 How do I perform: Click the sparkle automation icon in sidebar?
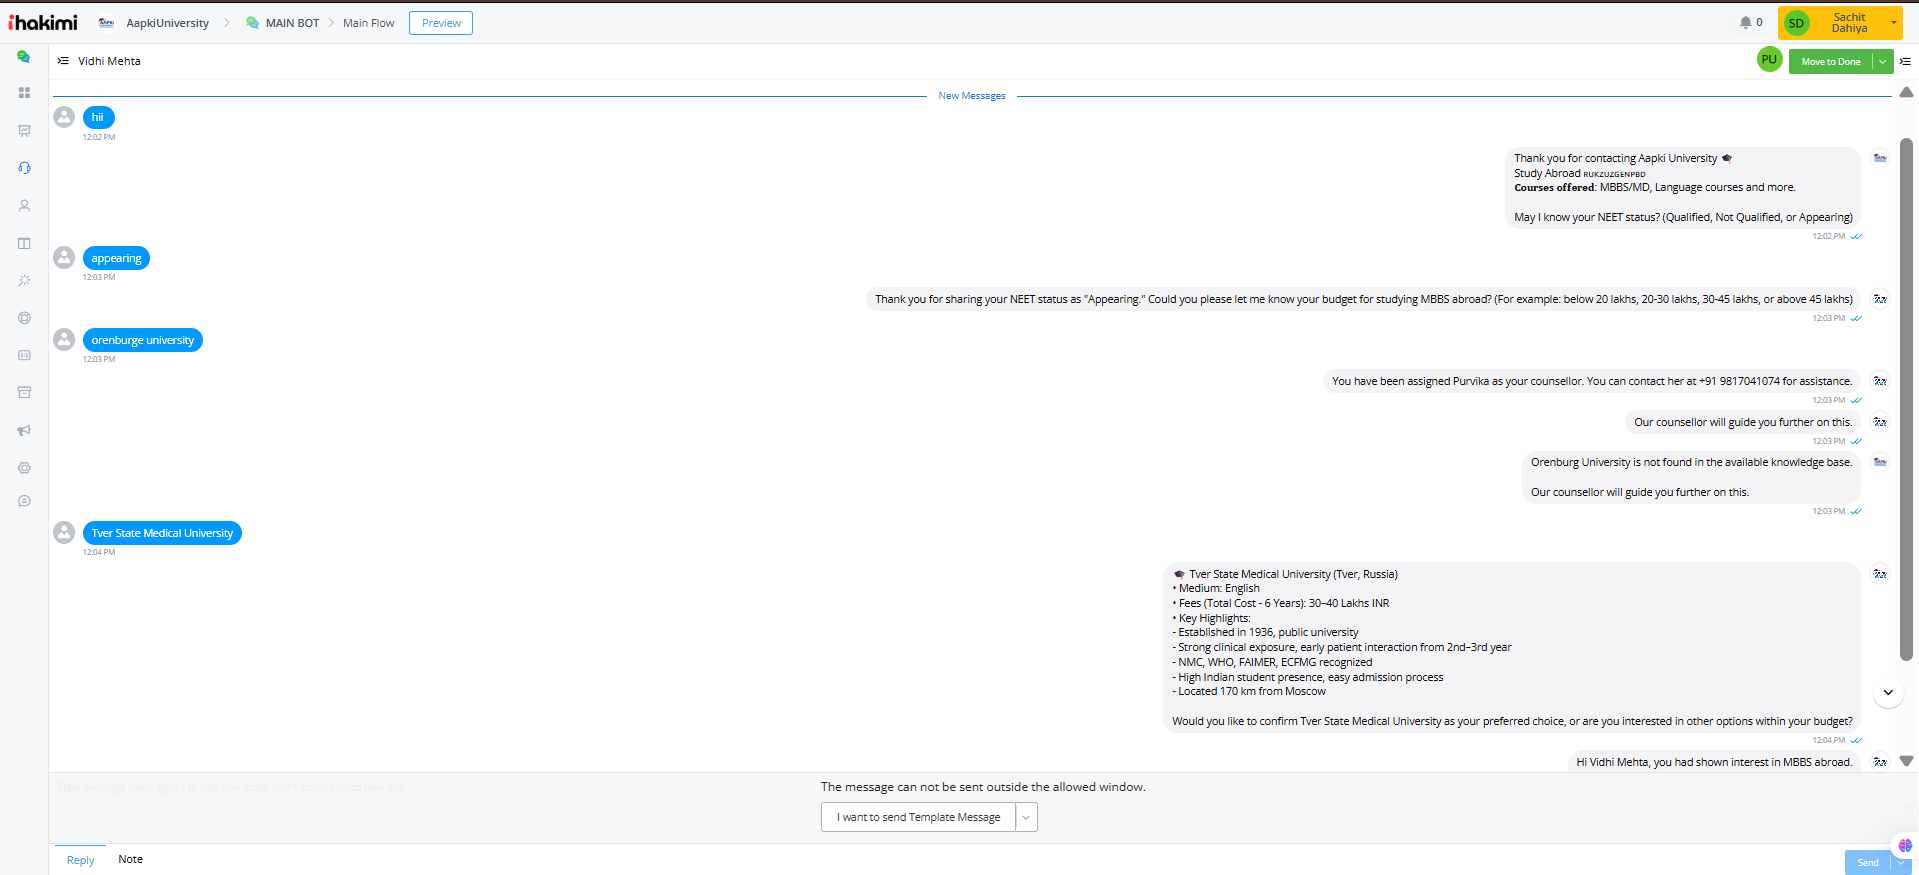[24, 281]
